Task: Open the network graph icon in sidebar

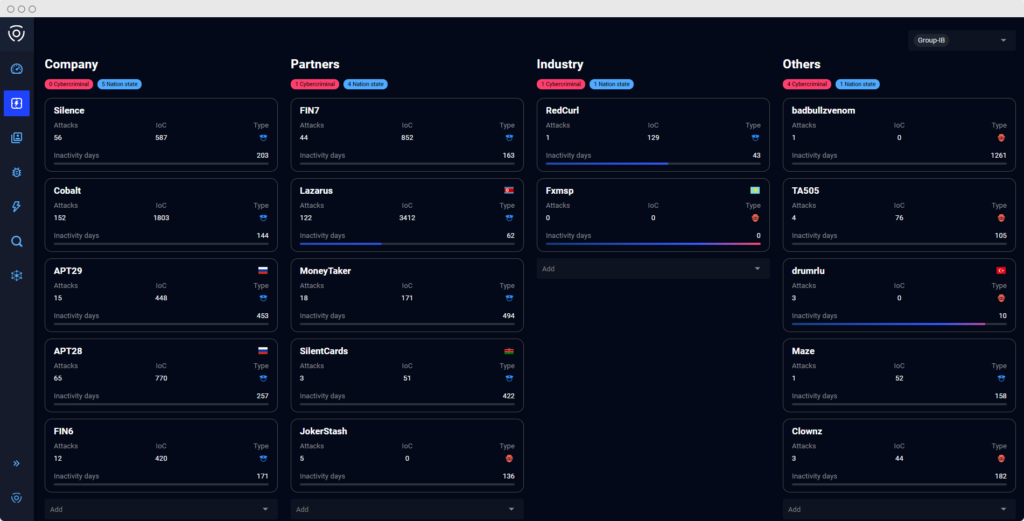Action: click(17, 275)
